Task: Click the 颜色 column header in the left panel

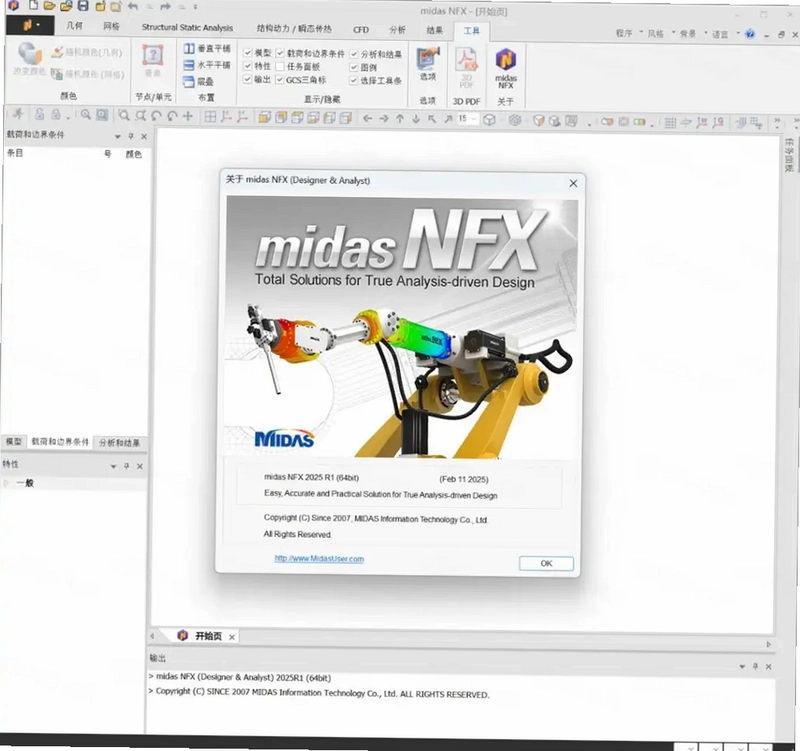Action: (133, 154)
